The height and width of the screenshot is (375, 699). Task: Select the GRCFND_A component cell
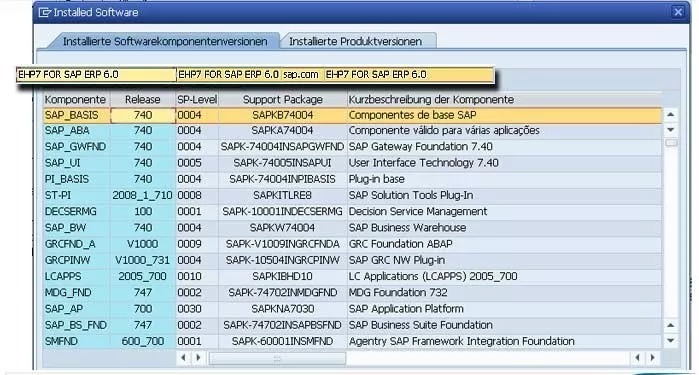pyautogui.click(x=76, y=244)
